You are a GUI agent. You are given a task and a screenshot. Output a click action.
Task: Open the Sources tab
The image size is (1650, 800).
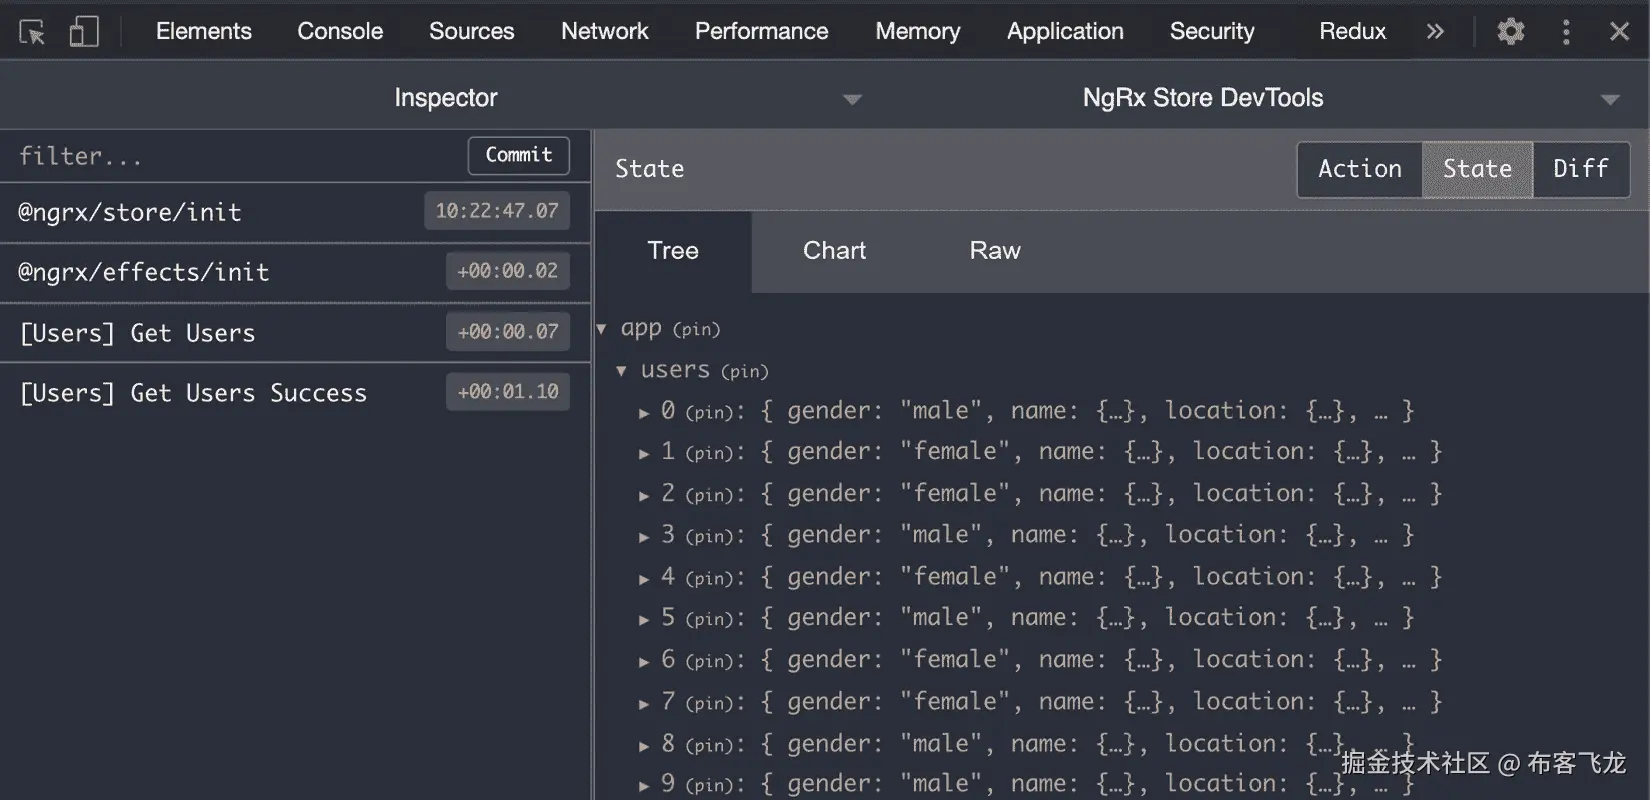pos(471,31)
